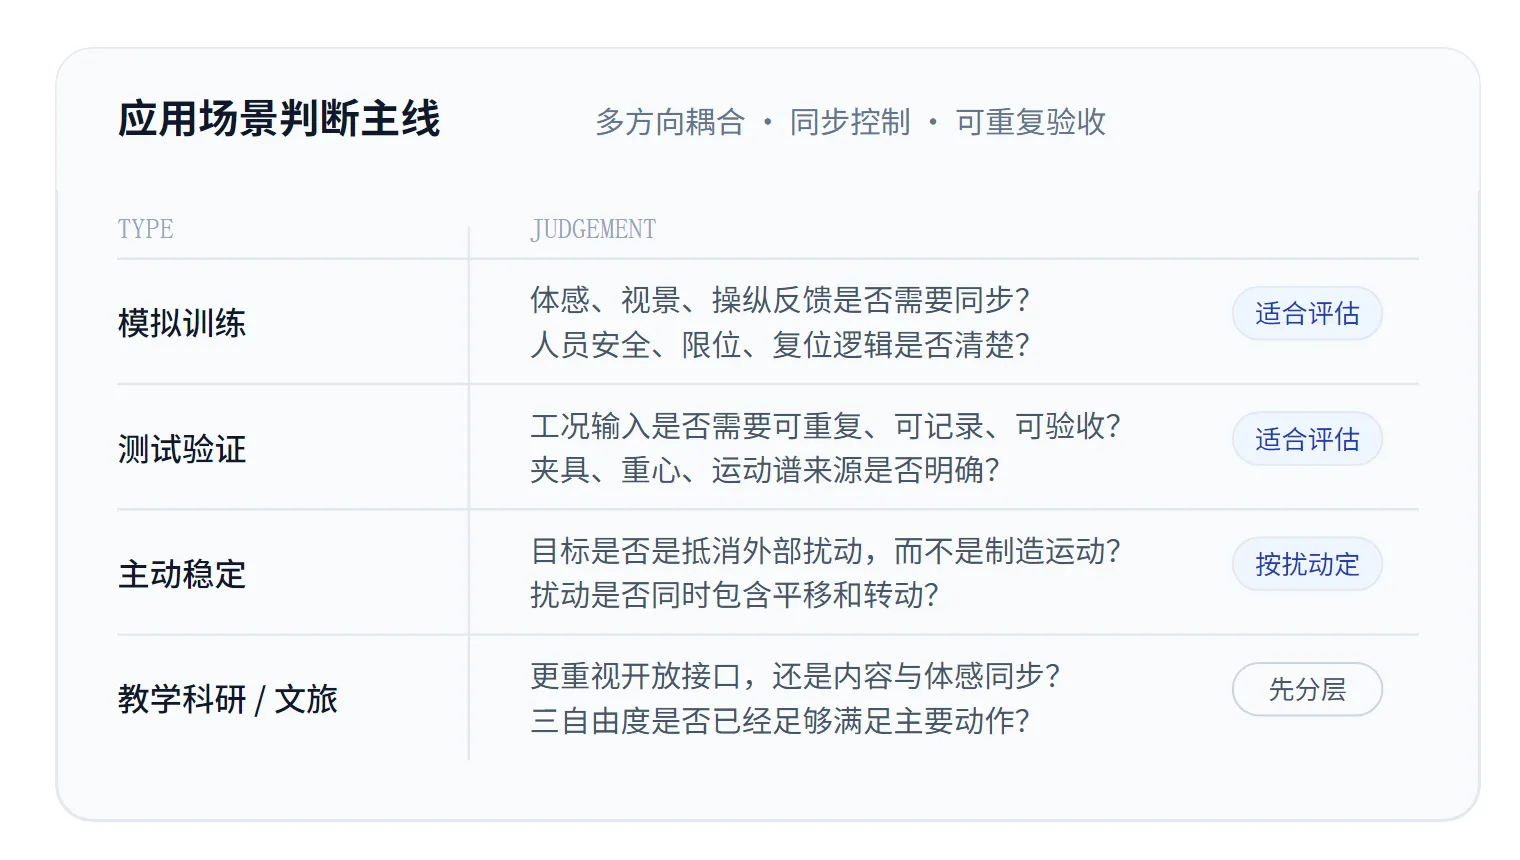The width and height of the screenshot is (1520, 860).
Task: Click the 模拟训练 row label
Action: (182, 323)
